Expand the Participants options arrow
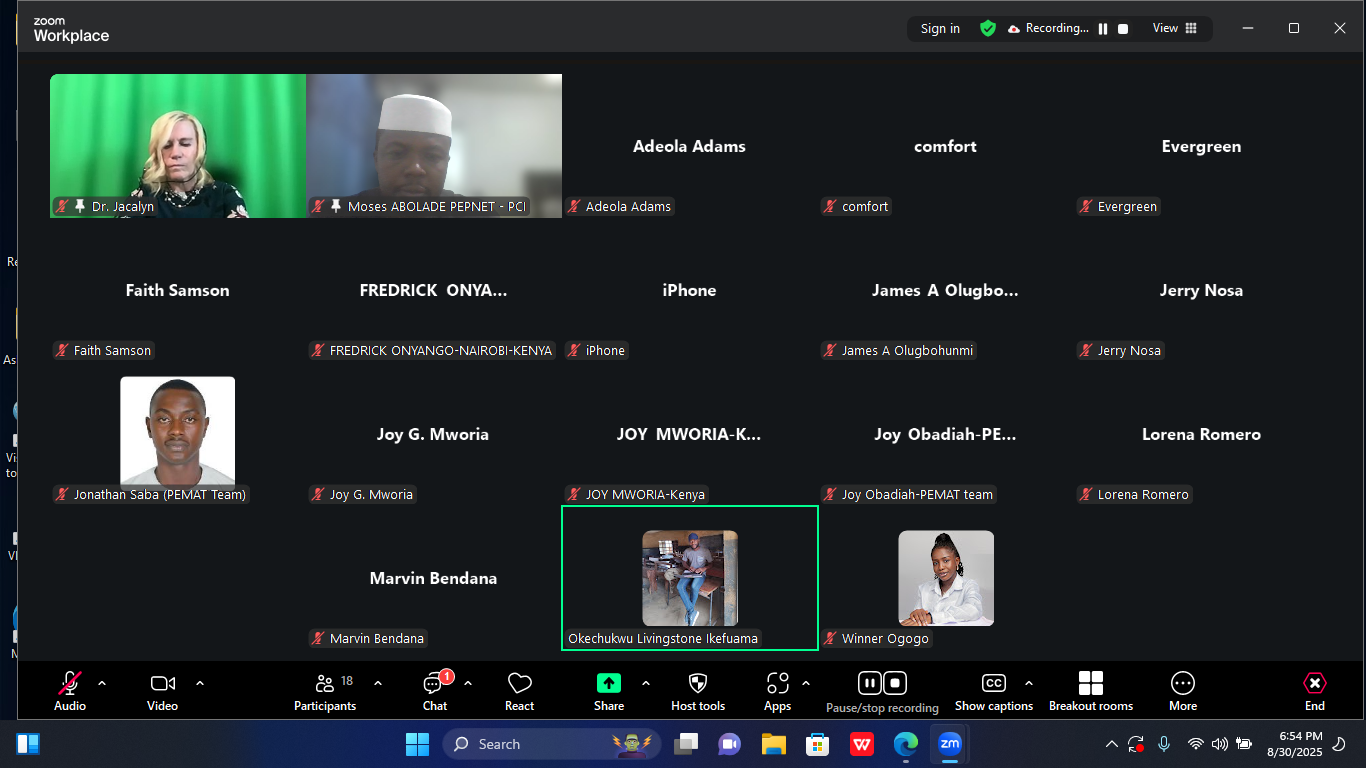Viewport: 1366px width, 768px height. tap(378, 683)
